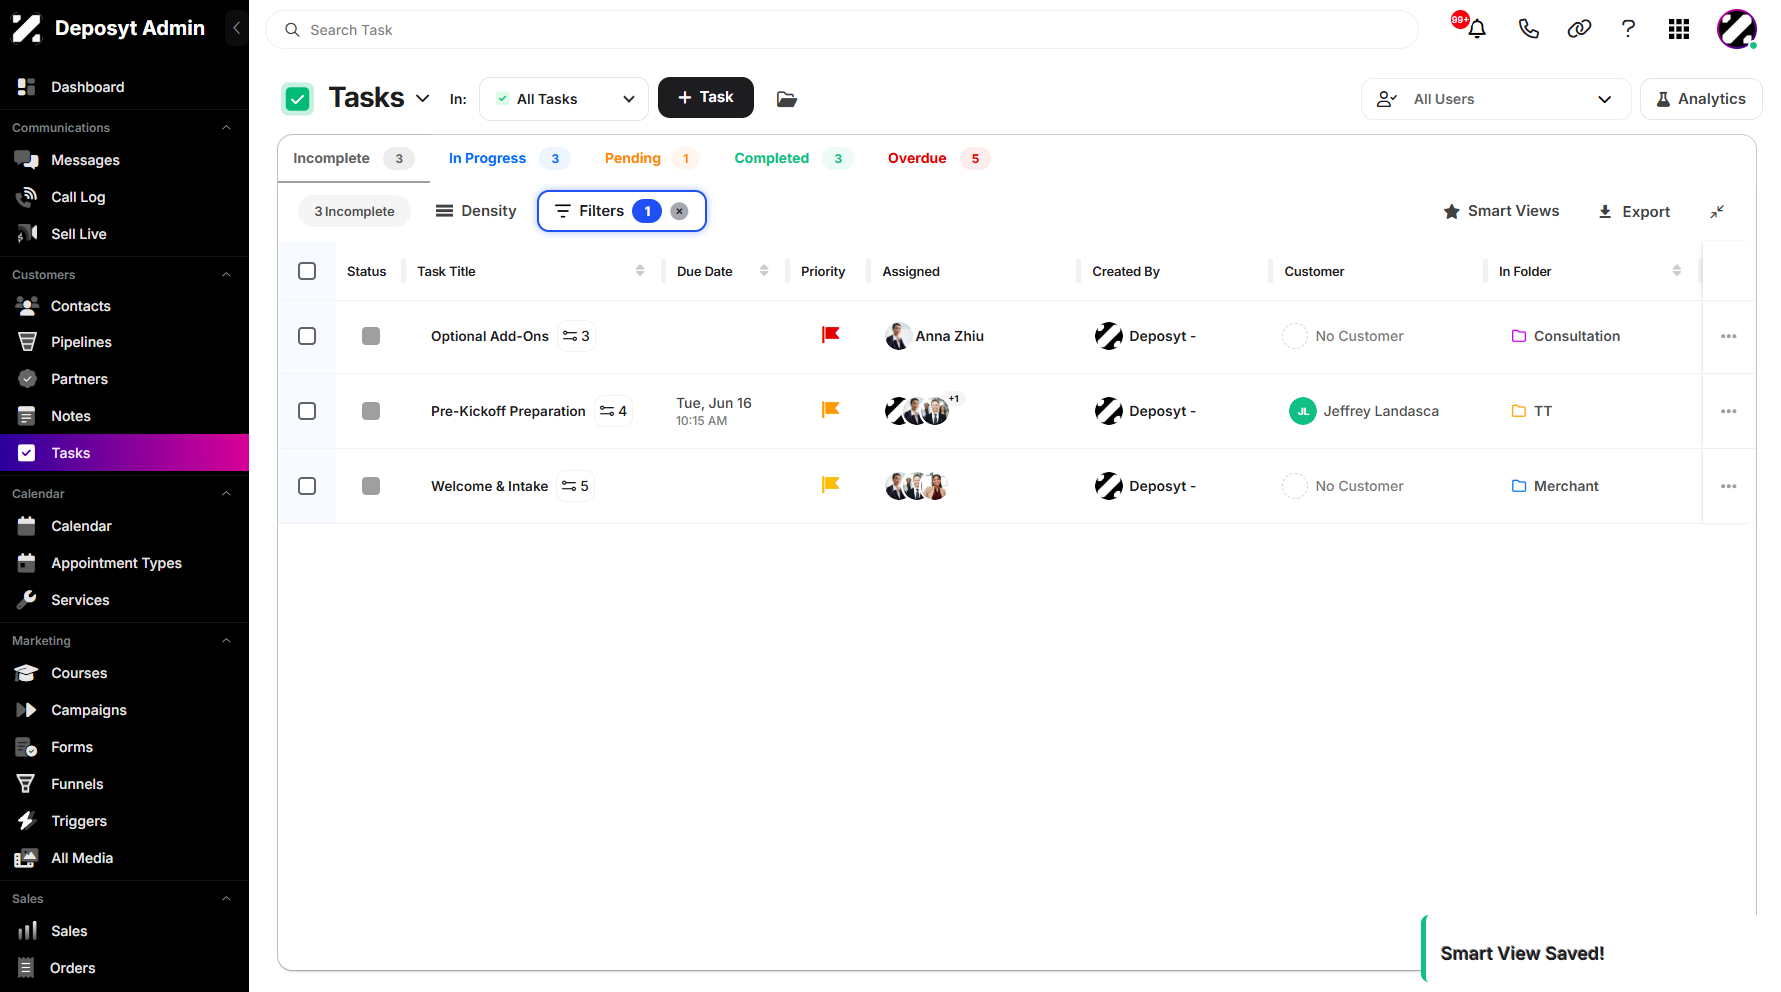Open the user profile avatar

[x=1737, y=29]
